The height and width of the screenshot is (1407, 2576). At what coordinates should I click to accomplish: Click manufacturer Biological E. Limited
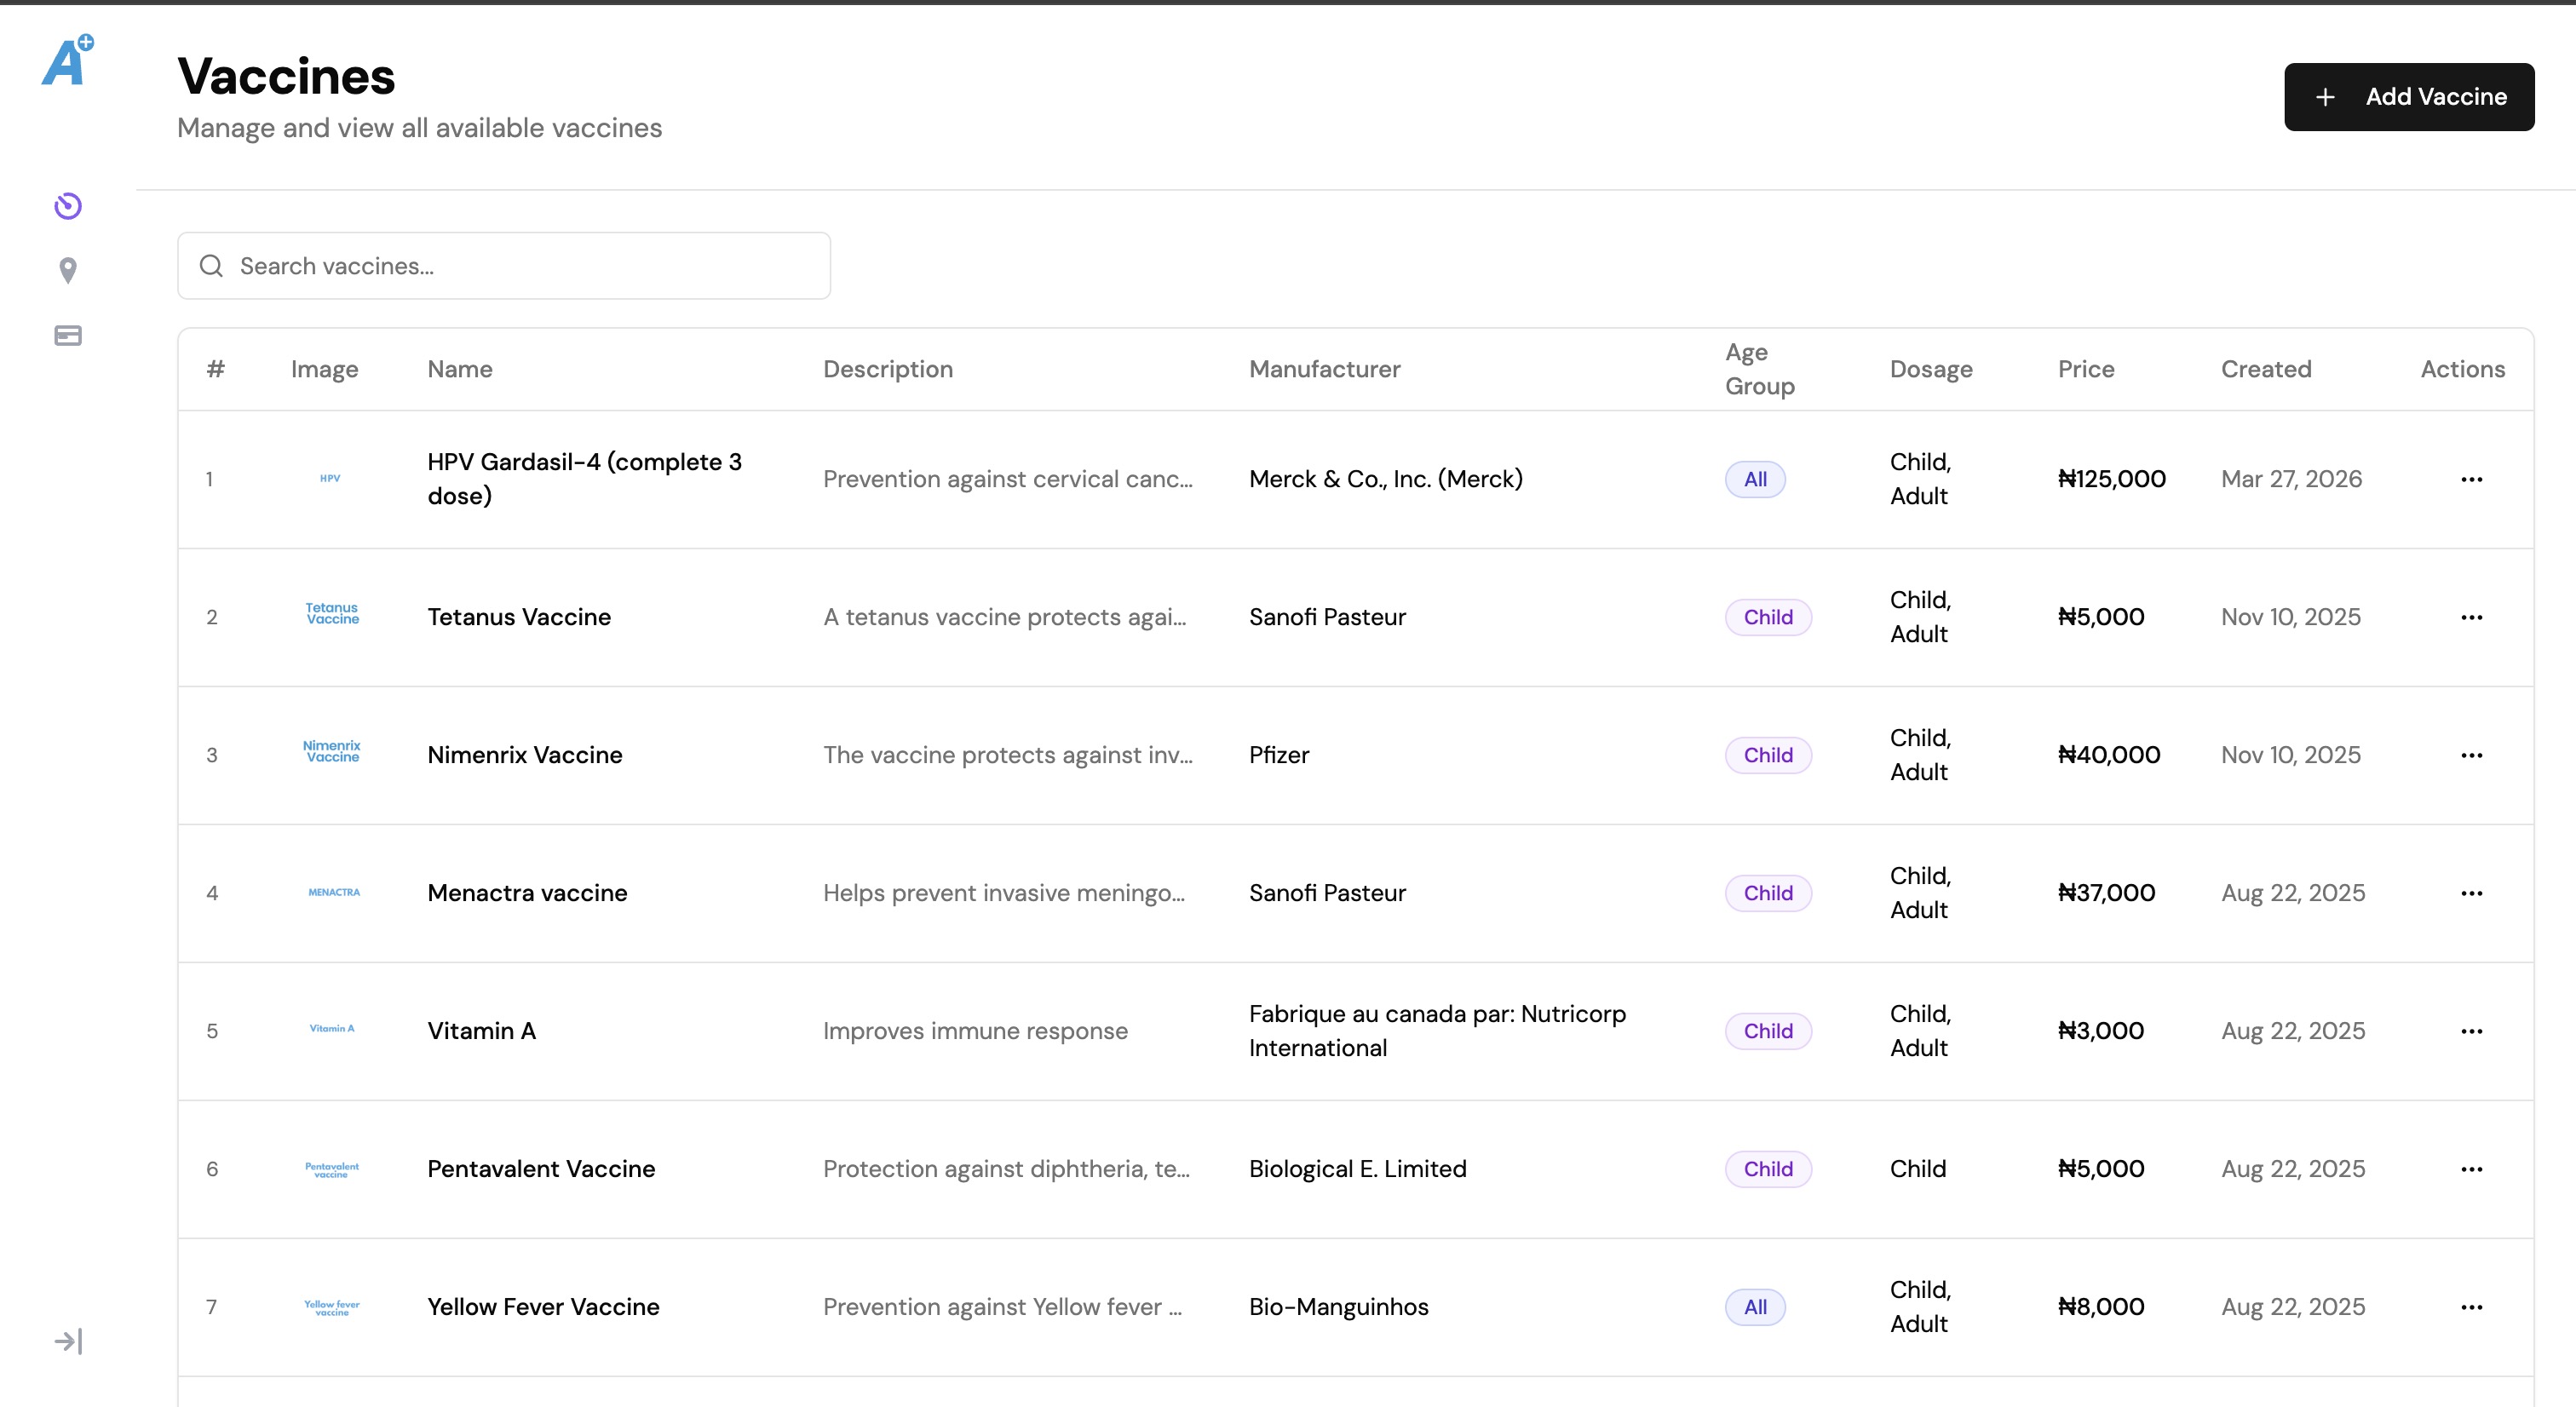1358,1169
